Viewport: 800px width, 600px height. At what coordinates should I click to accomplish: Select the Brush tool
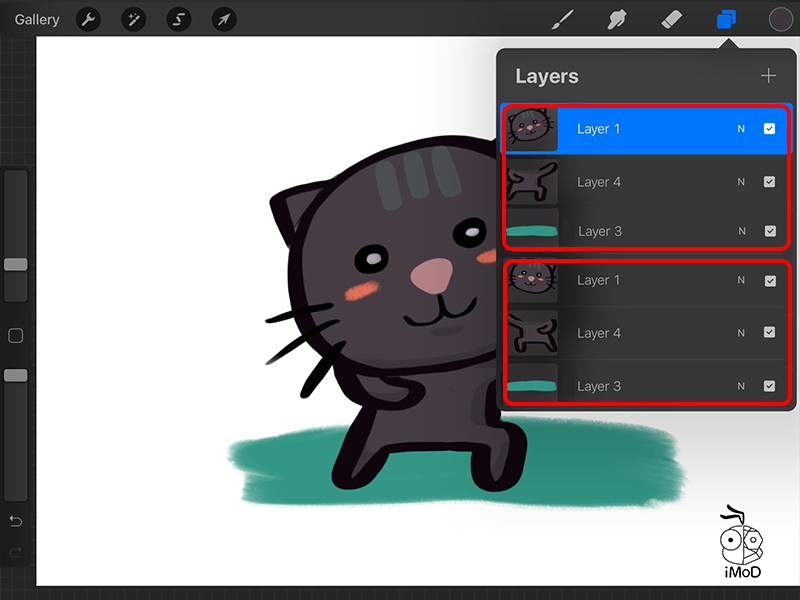coord(563,19)
